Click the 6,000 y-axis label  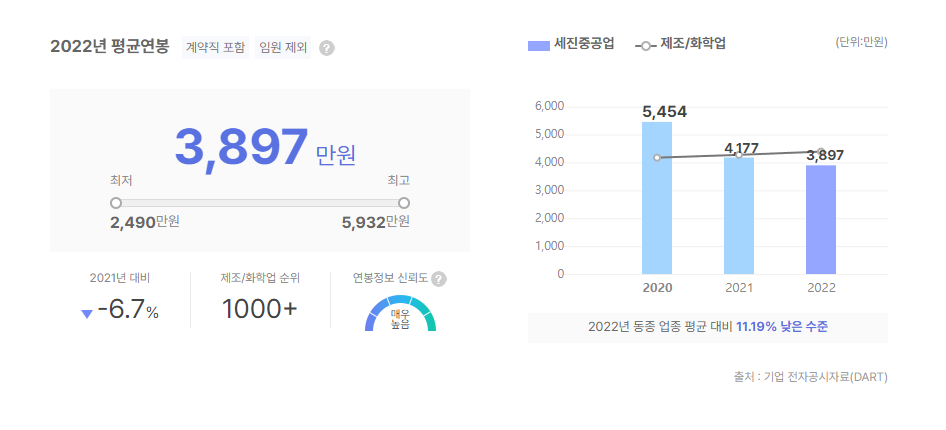[x=549, y=106]
